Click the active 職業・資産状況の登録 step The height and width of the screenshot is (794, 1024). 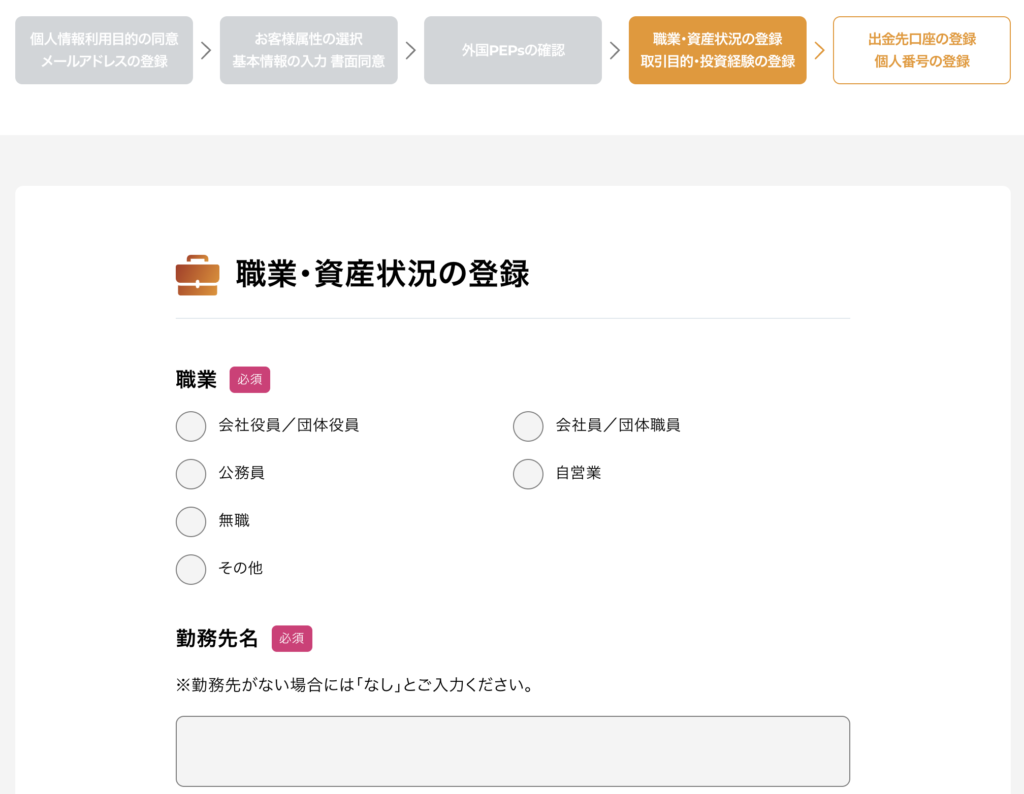(717, 50)
